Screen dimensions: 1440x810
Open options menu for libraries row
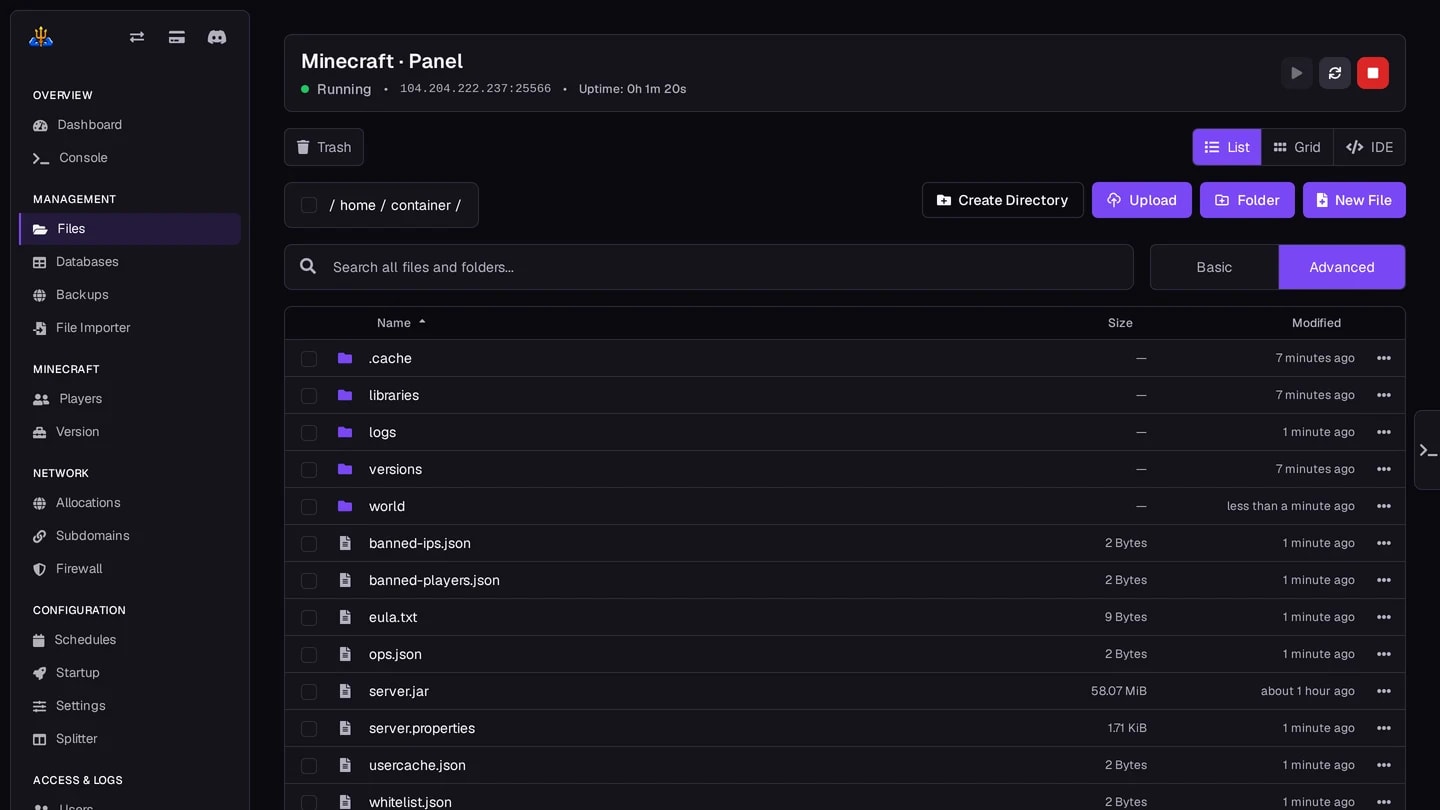1384,395
